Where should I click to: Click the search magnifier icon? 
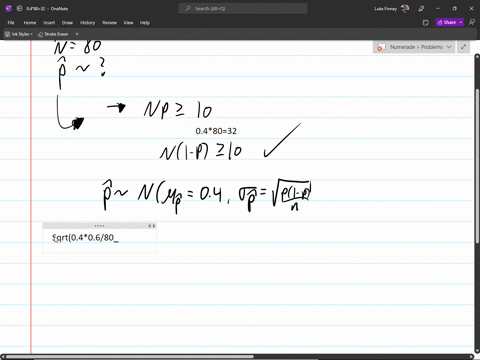click(188, 9)
